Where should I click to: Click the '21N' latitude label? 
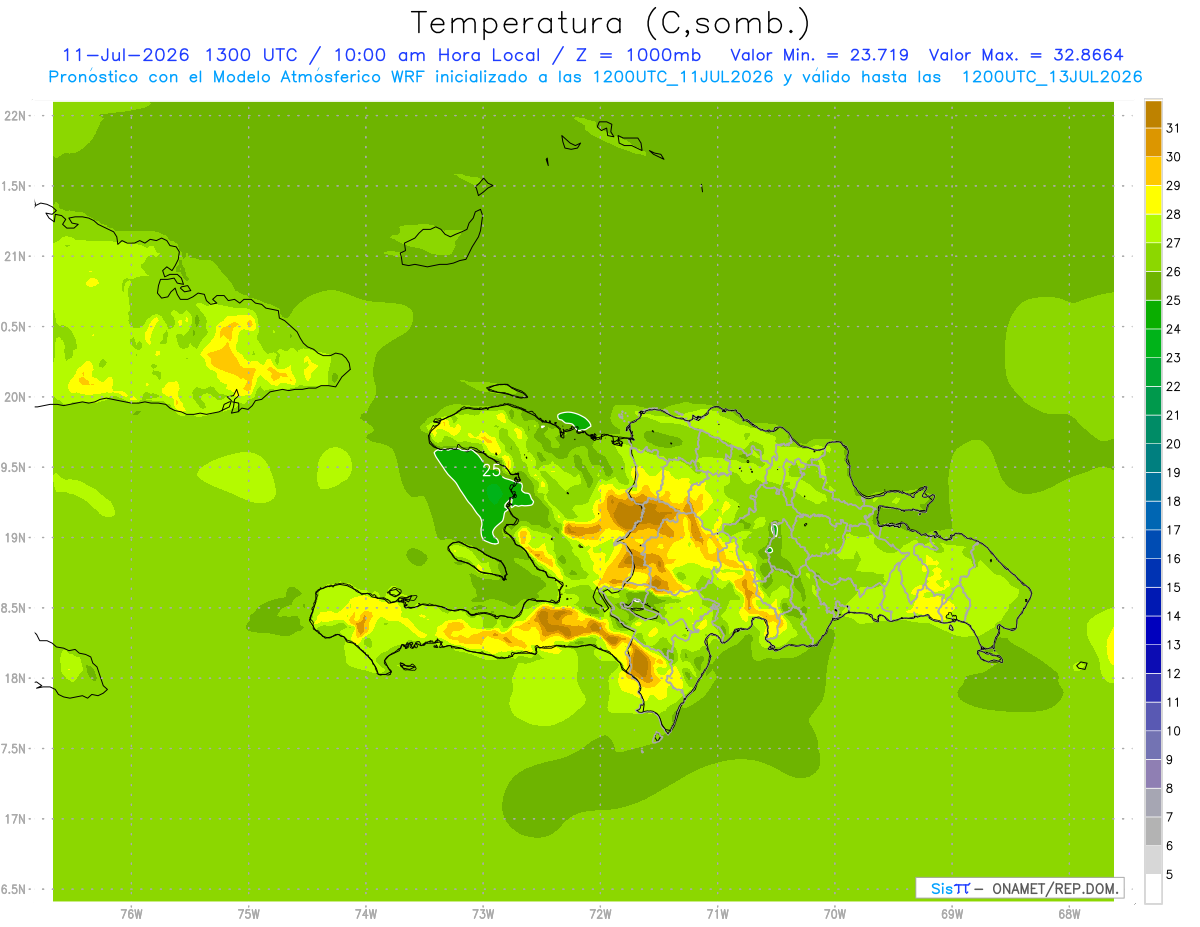coord(17,257)
